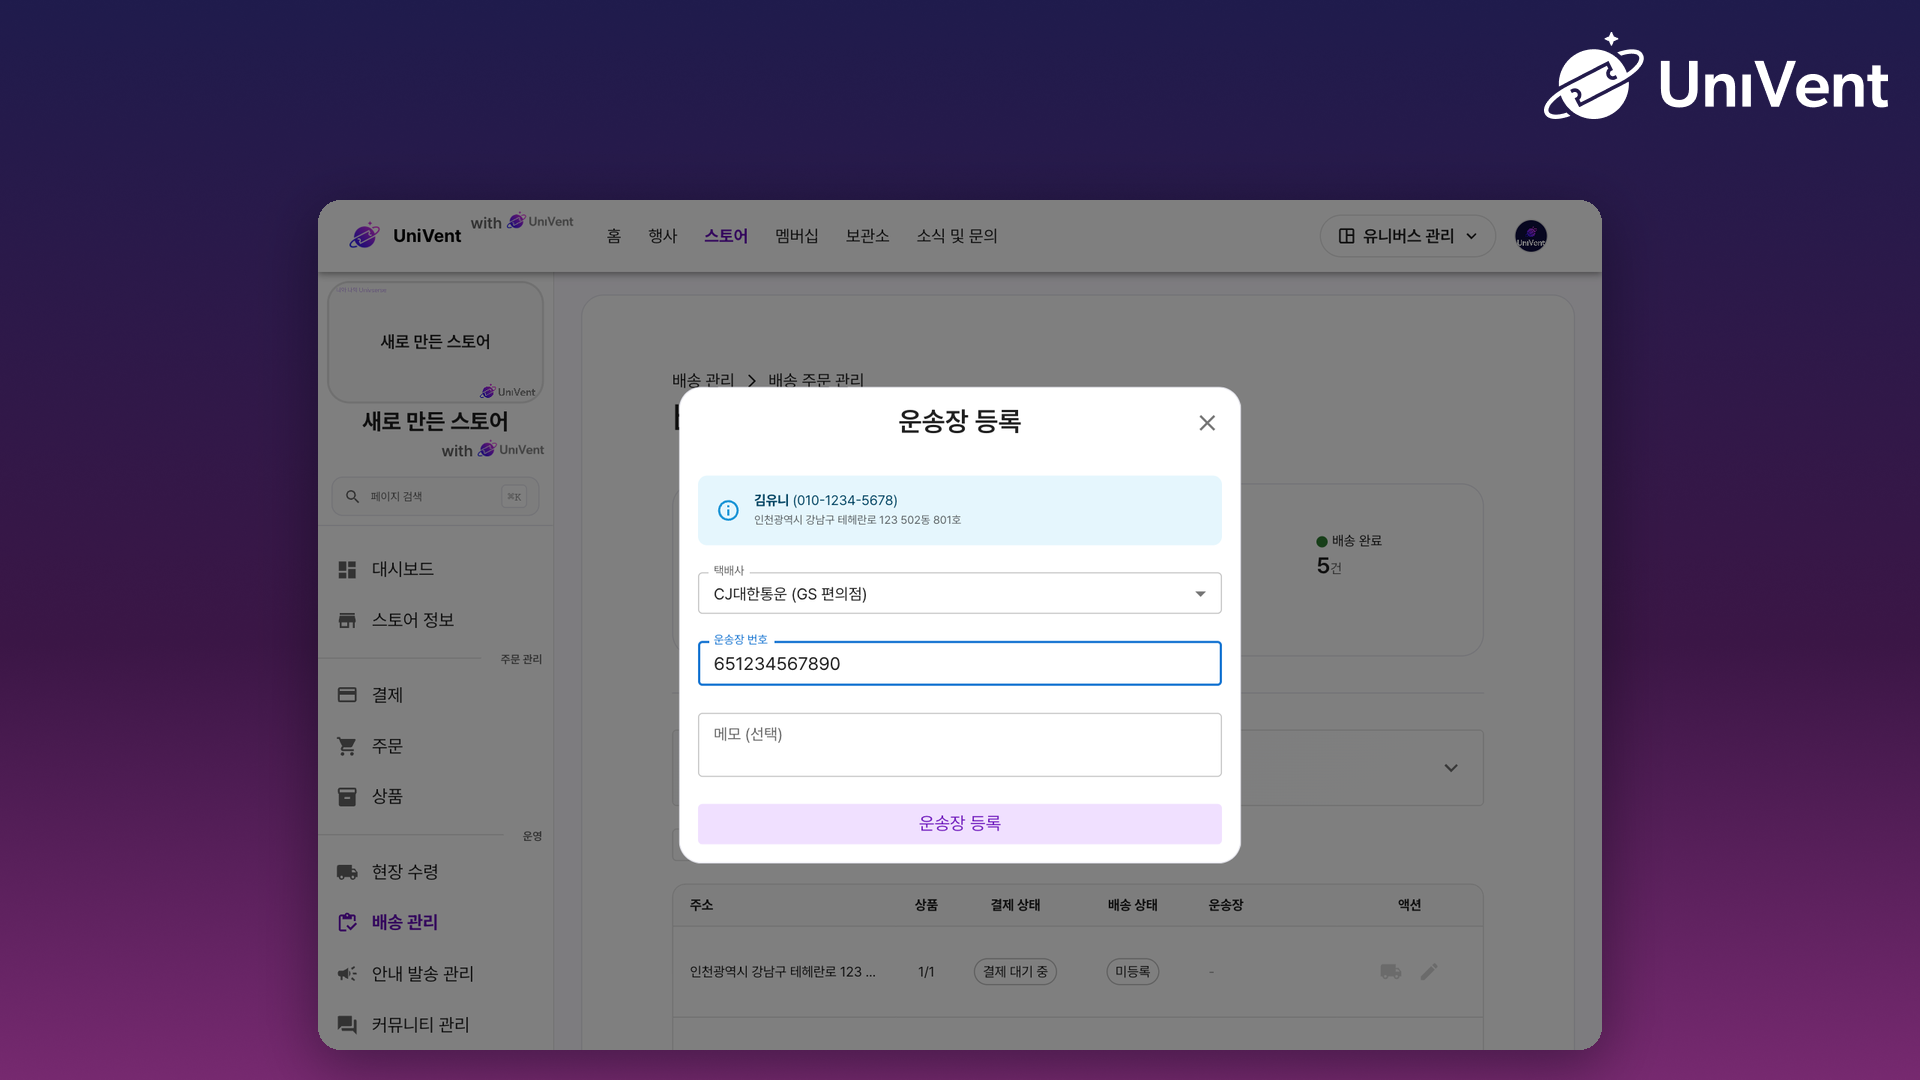Click the UniVent planet logo icon
This screenshot has width=1920, height=1080.
pyautogui.click(x=364, y=235)
